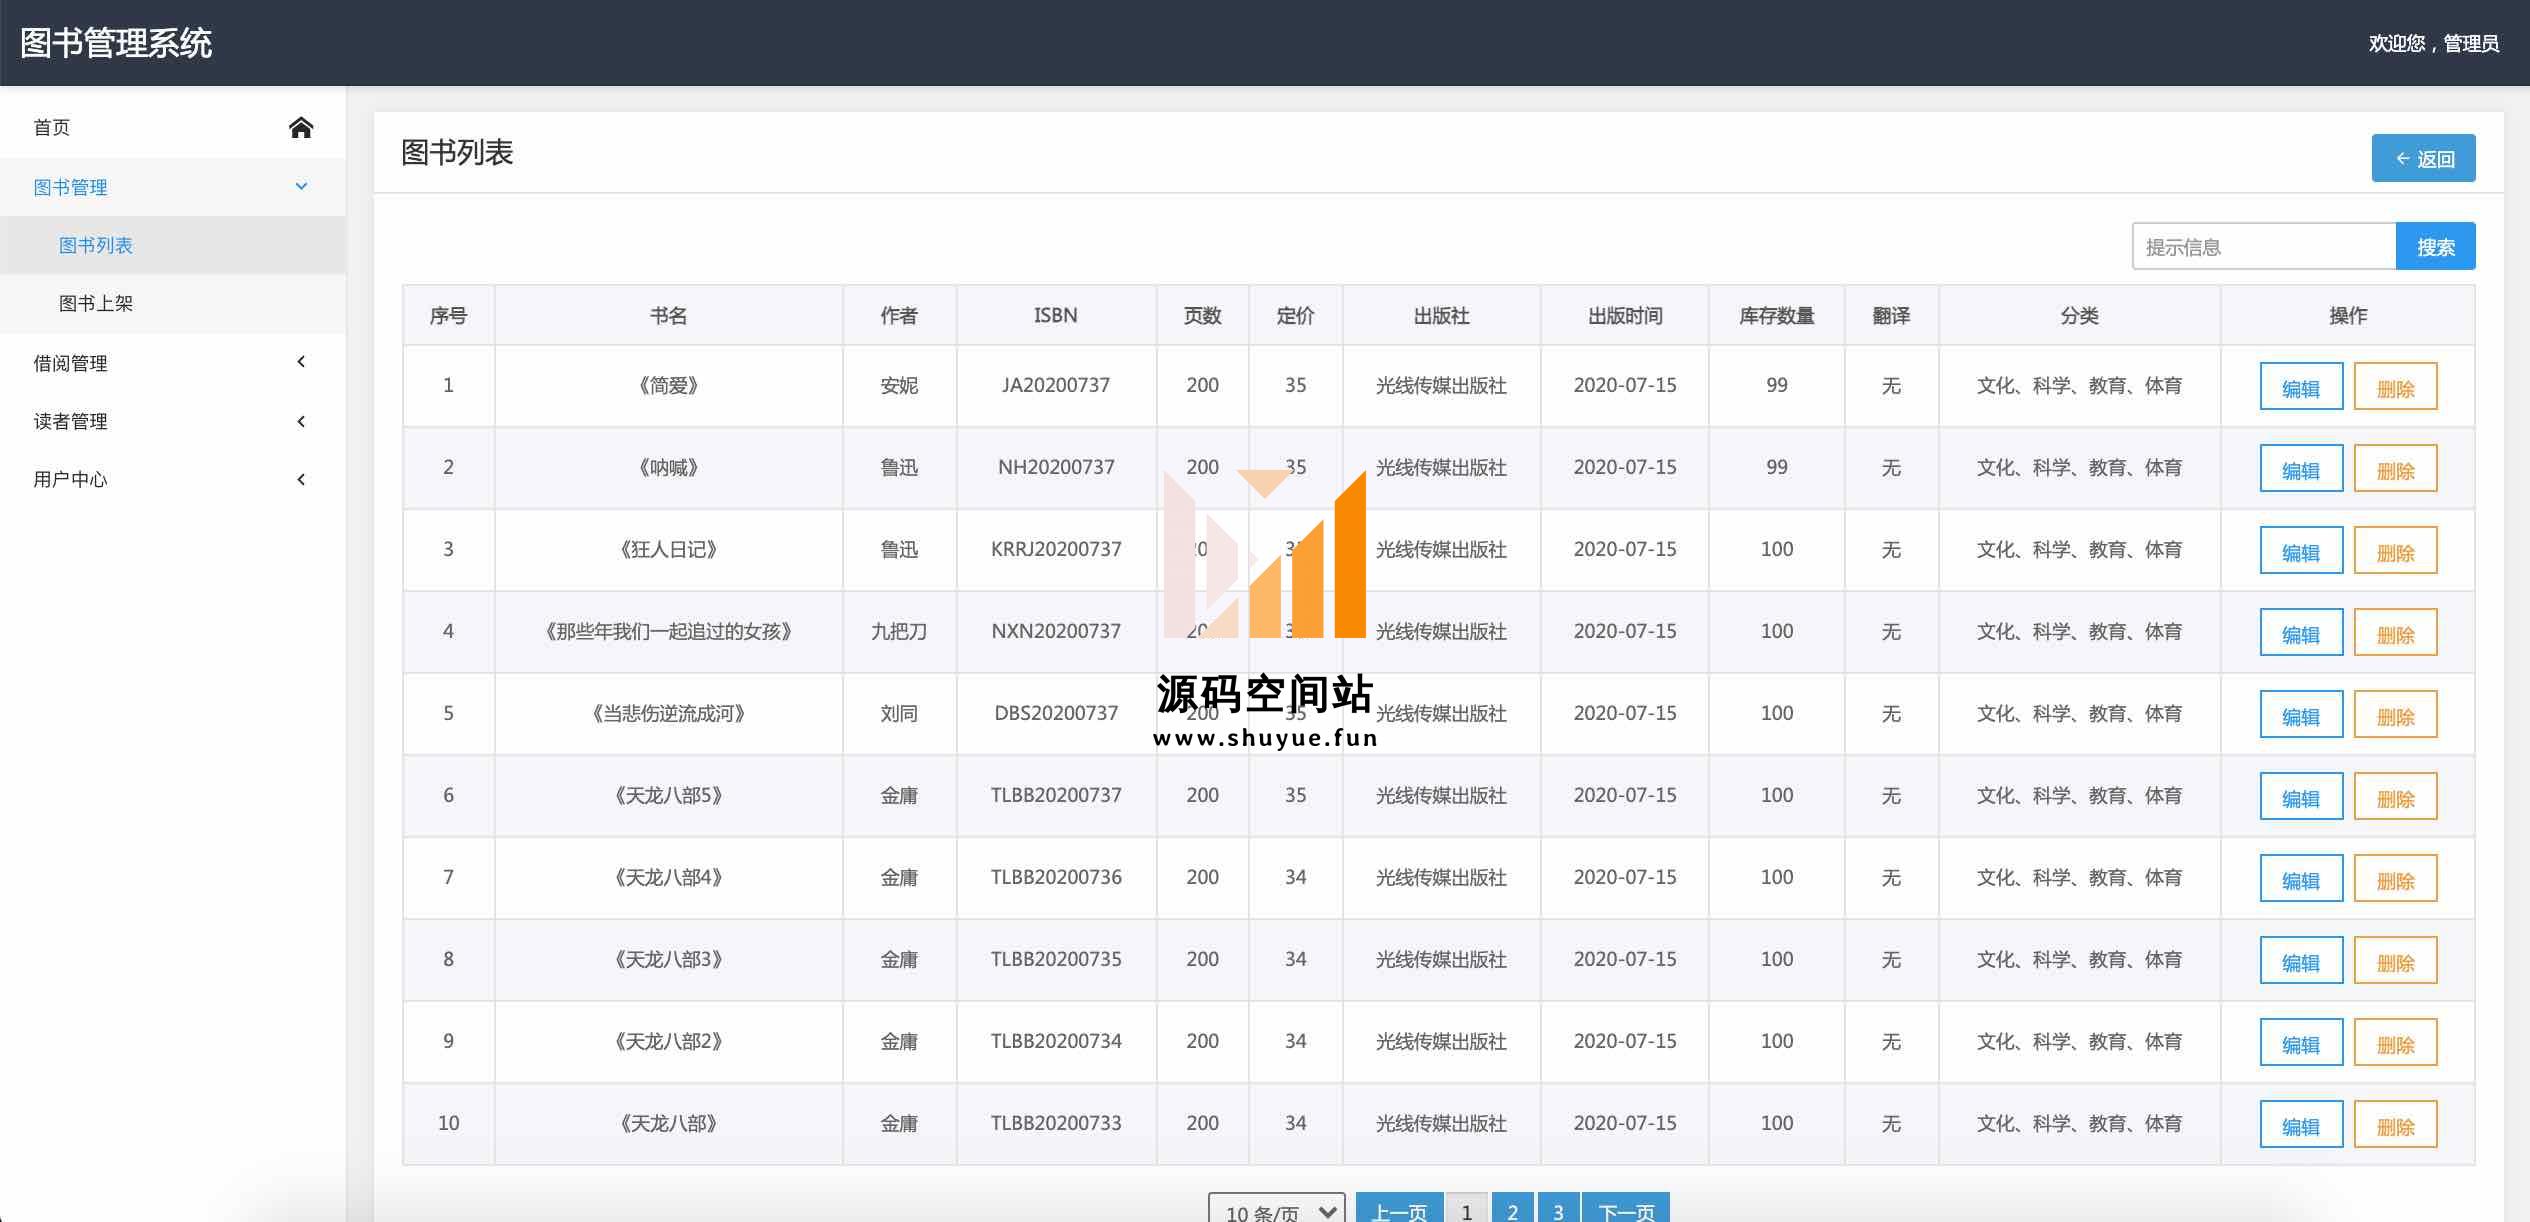Click the 搜索 button
The image size is (2530, 1222).
2435,246
